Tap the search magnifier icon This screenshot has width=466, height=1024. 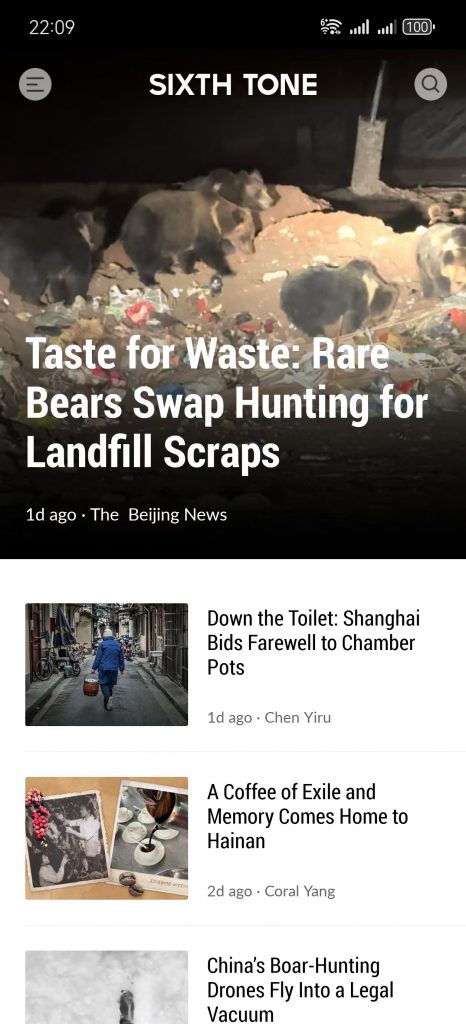pyautogui.click(x=431, y=84)
